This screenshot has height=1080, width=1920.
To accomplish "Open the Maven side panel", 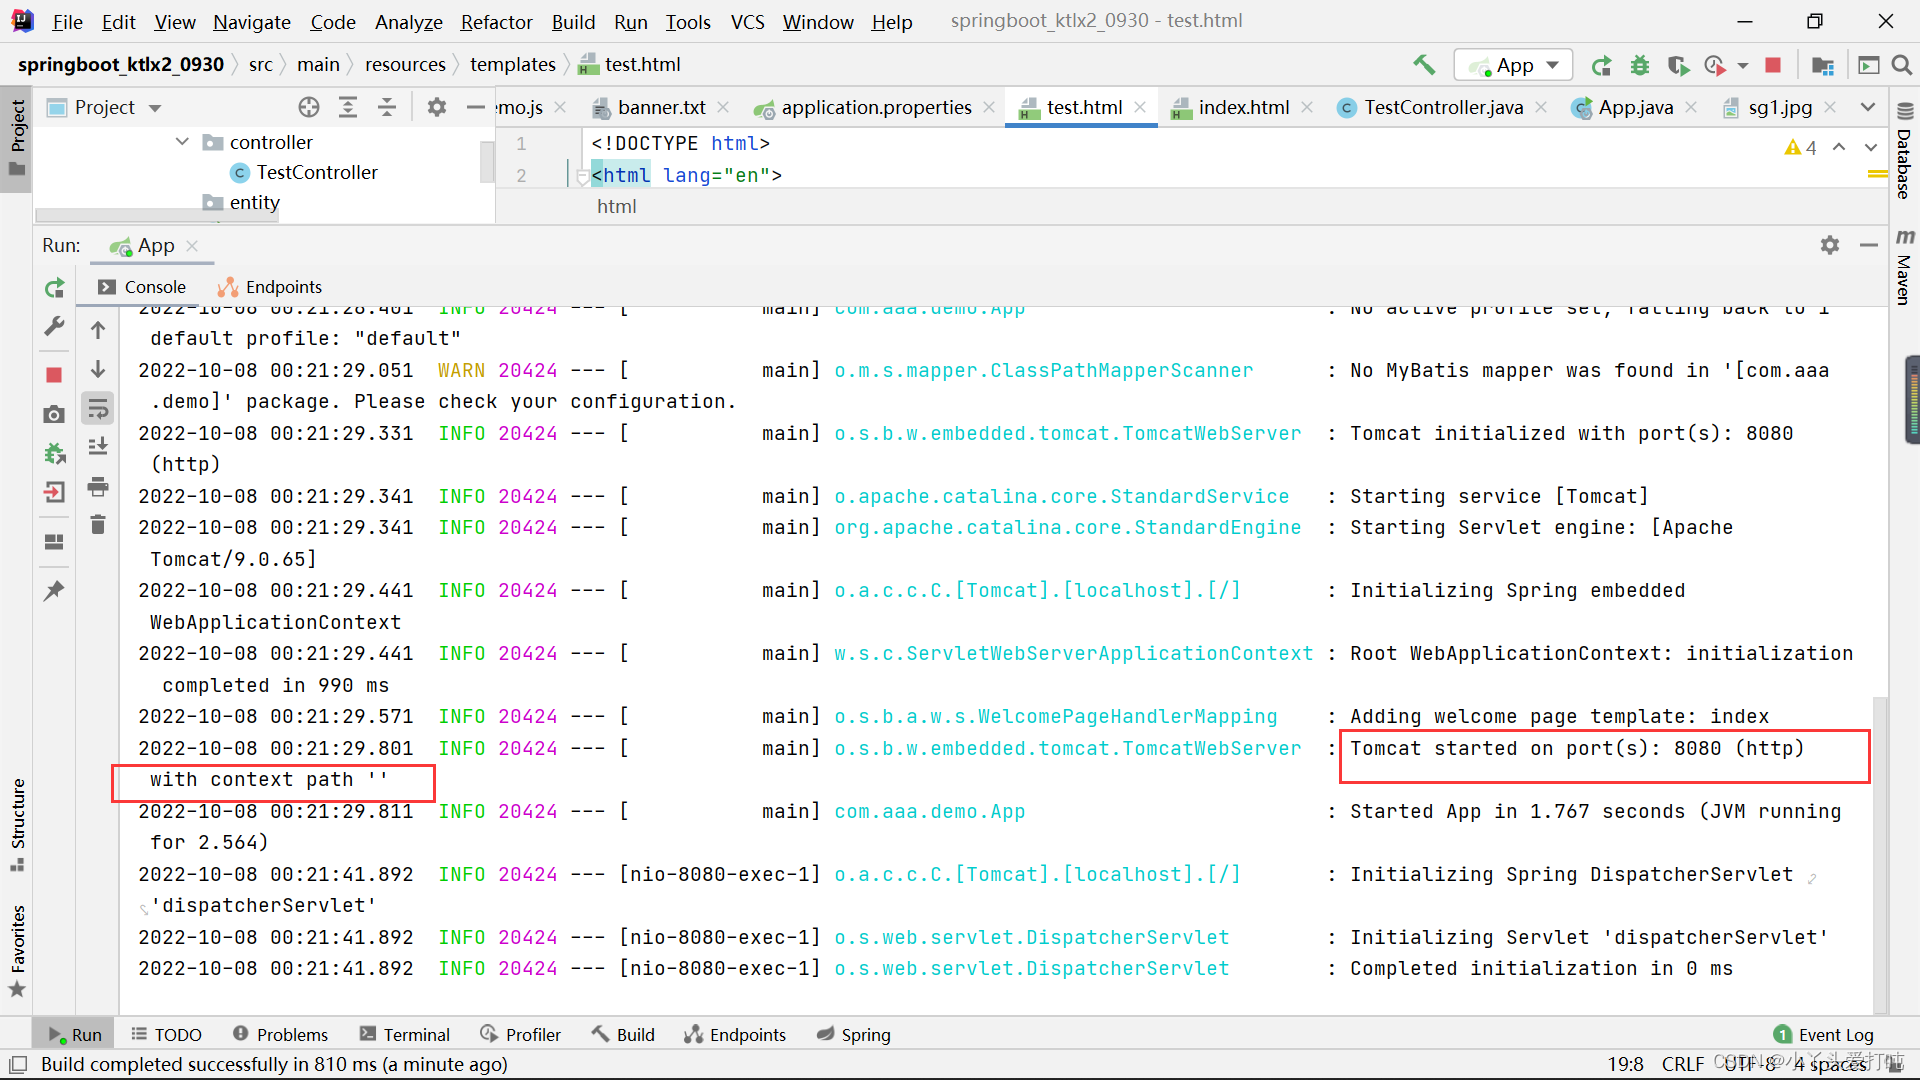I will coord(1904,266).
